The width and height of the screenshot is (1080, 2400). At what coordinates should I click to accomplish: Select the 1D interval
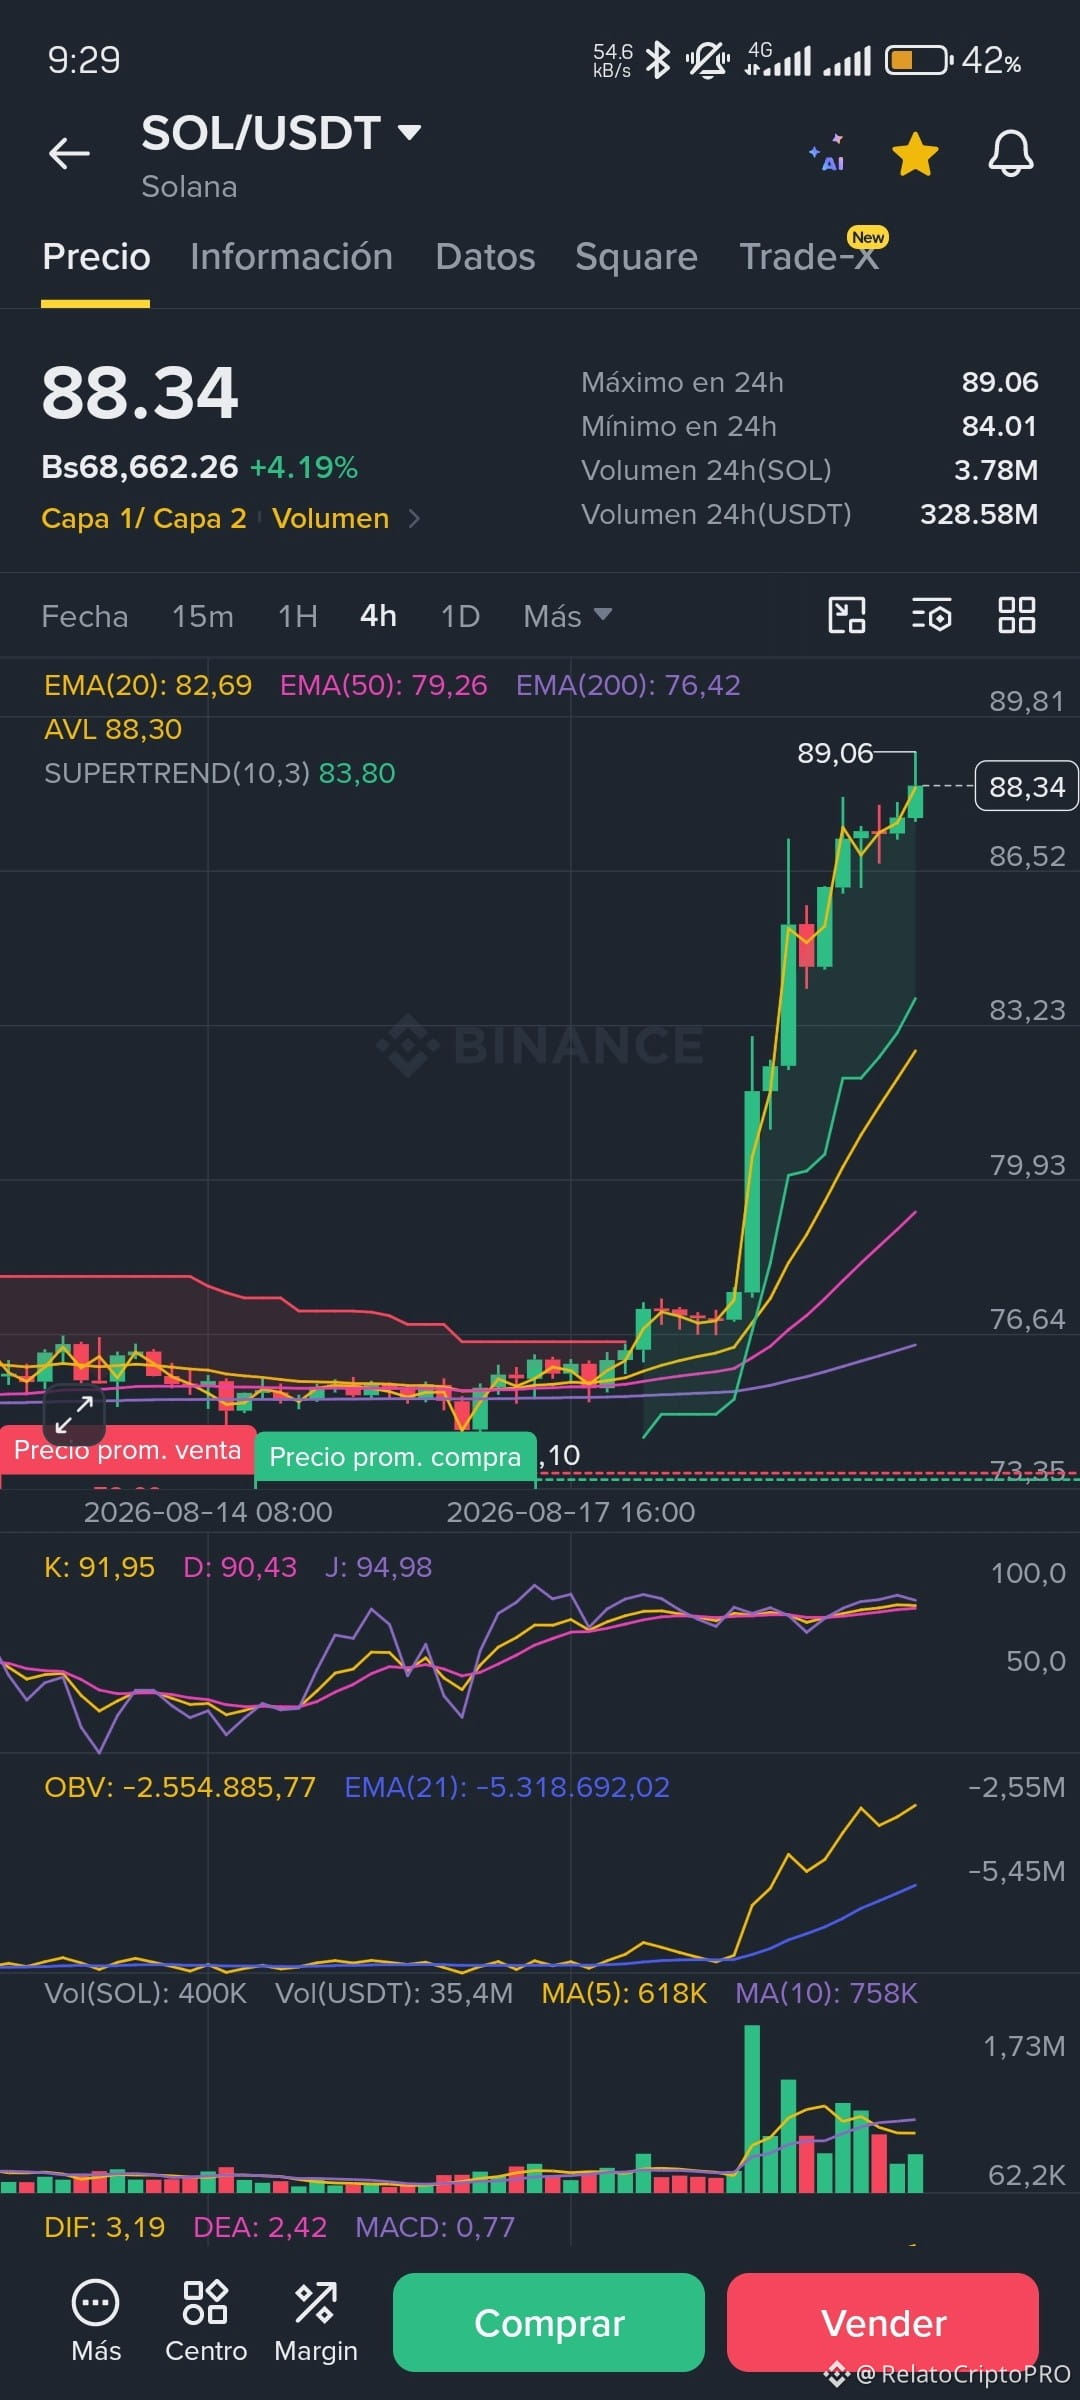click(x=460, y=616)
